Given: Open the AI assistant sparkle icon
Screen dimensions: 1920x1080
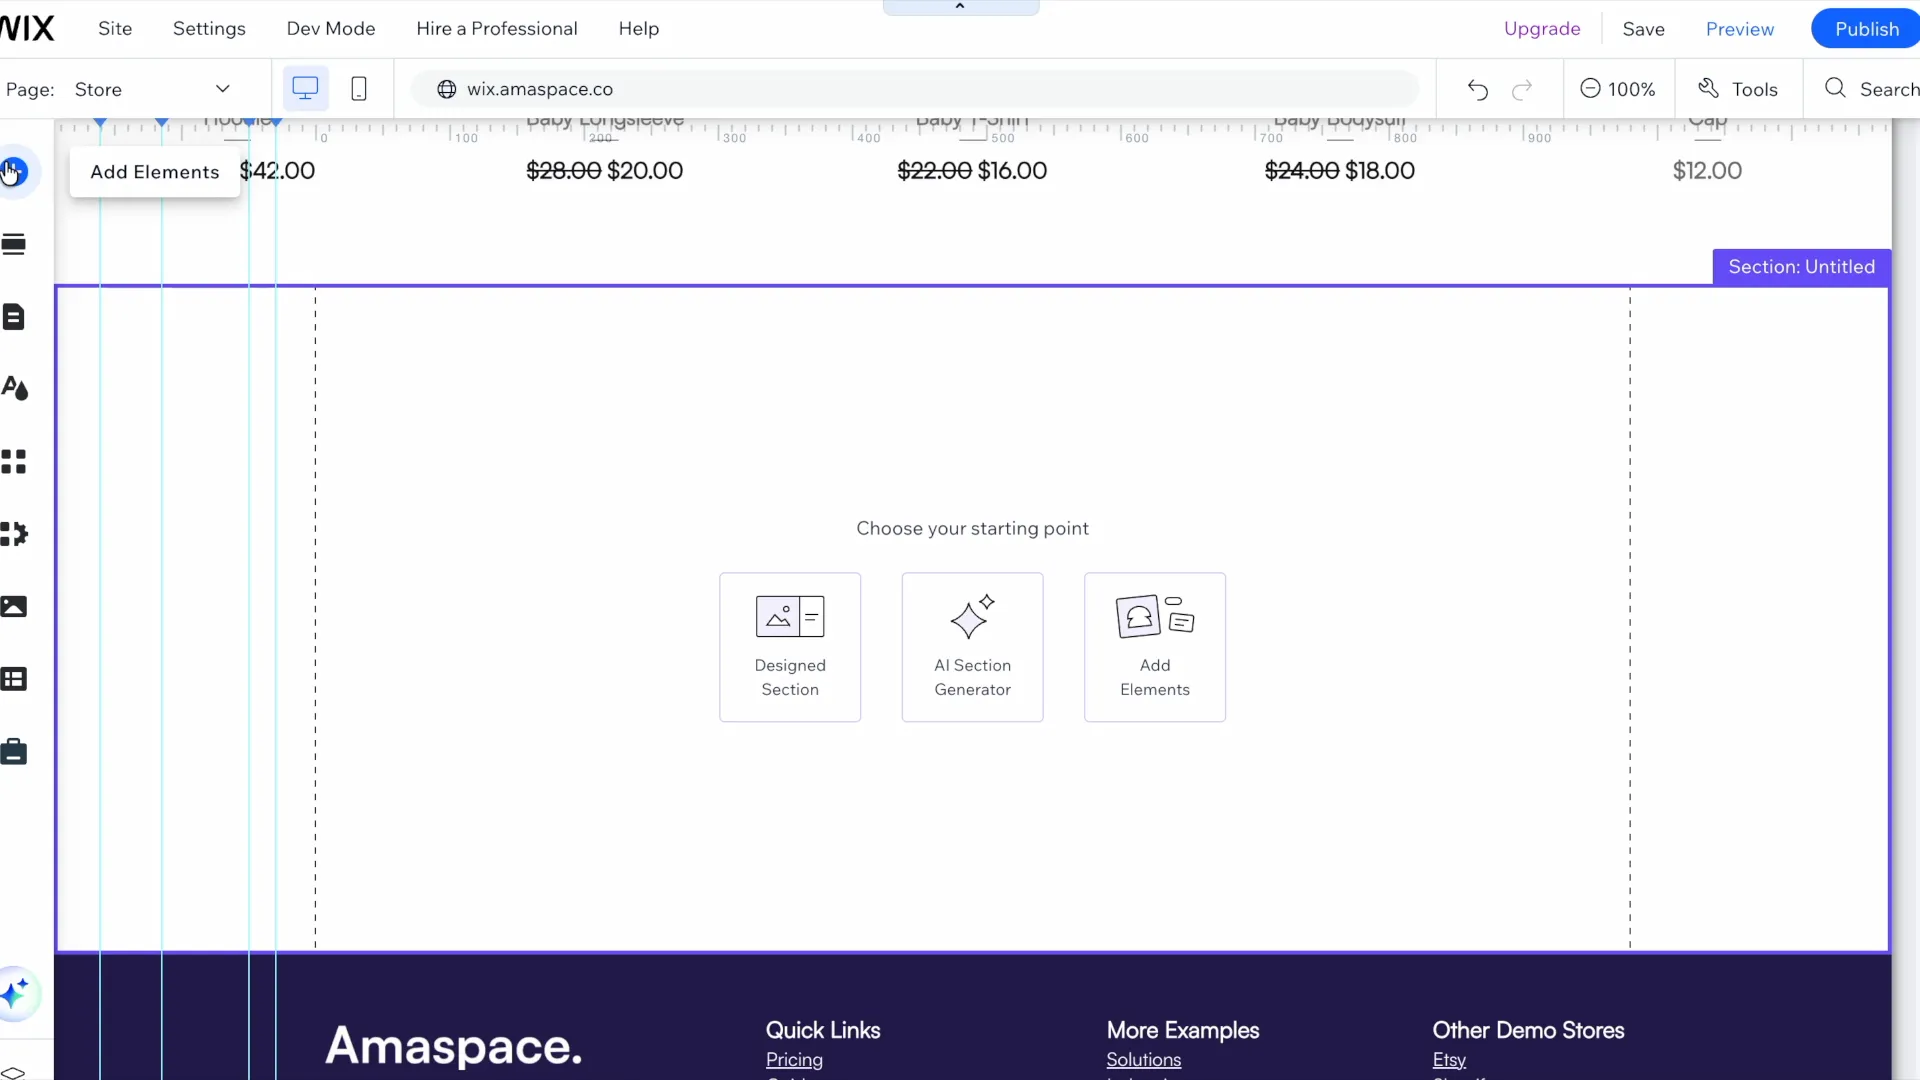Looking at the screenshot, I should coord(15,994).
